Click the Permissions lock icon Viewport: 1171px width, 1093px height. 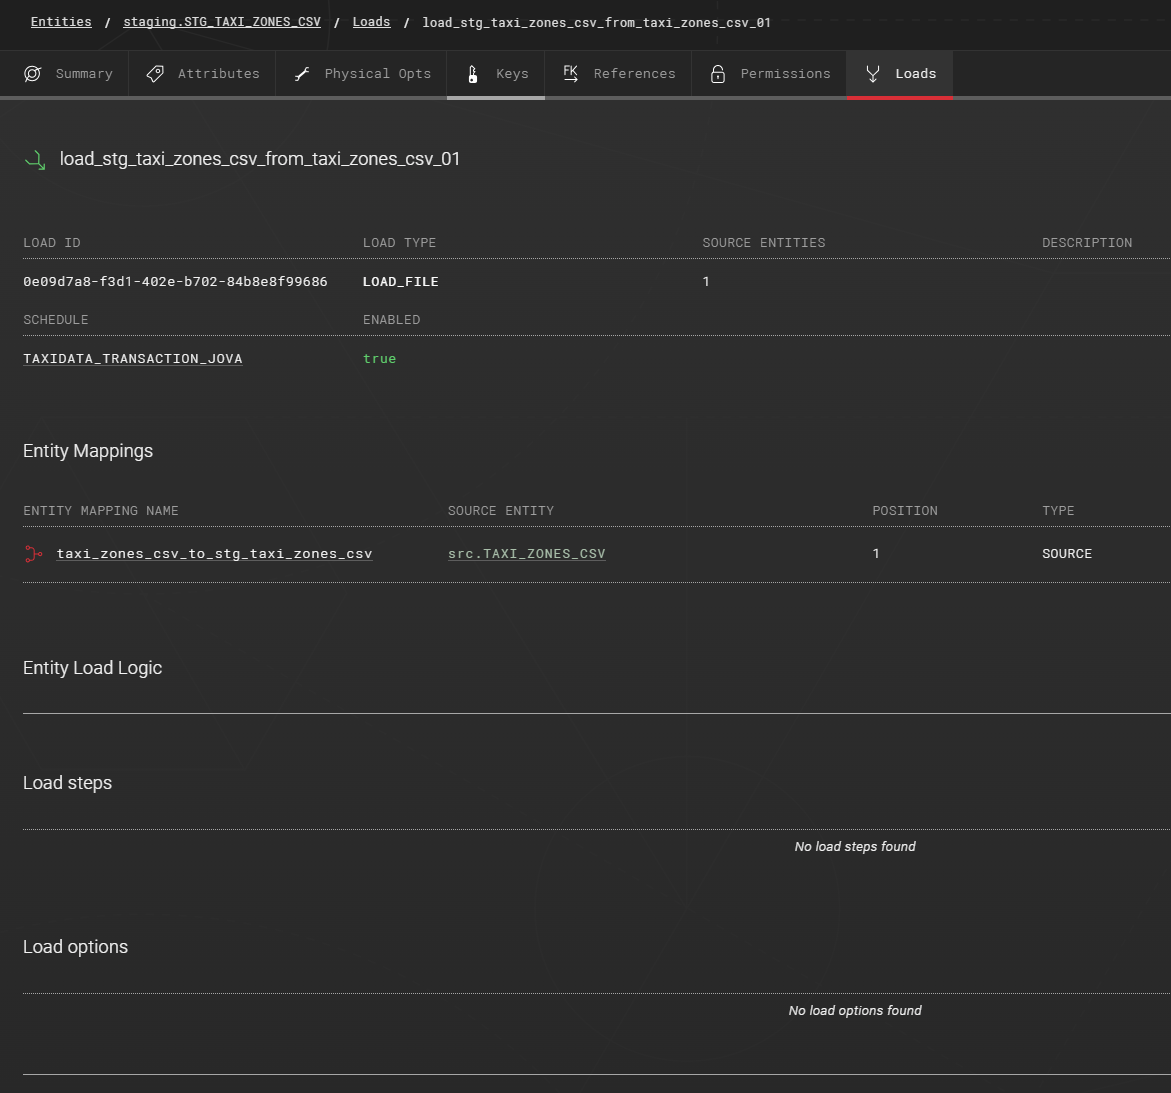[x=718, y=74]
